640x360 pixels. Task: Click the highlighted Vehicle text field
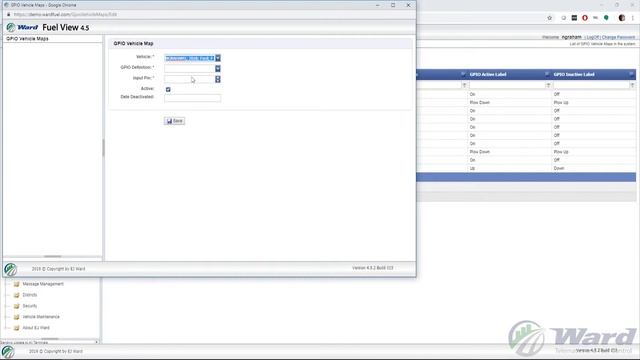[x=190, y=58]
